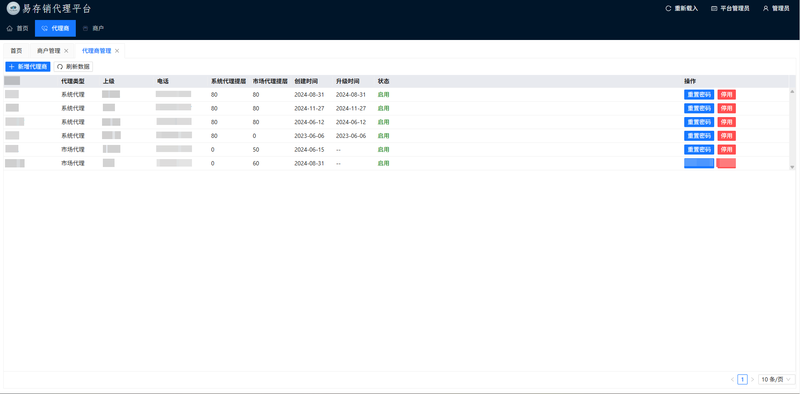
Task: Click the table scrollbar down arrow
Action: [792, 167]
